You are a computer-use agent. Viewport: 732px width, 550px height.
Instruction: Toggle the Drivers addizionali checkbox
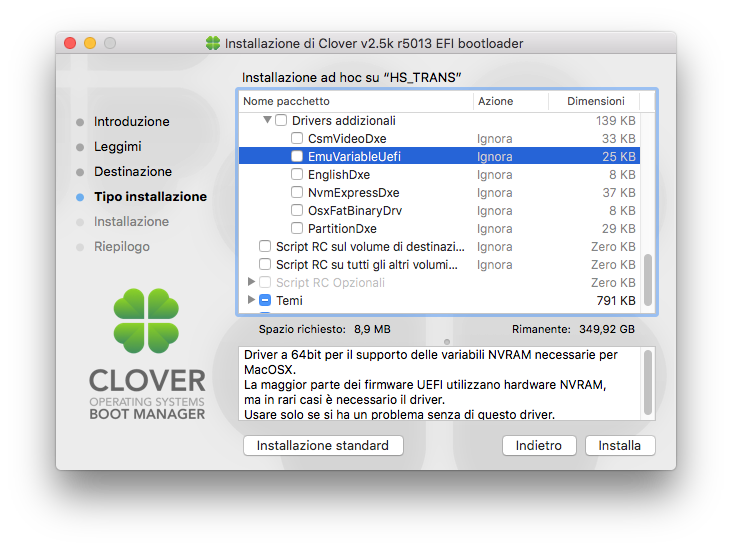click(281, 120)
